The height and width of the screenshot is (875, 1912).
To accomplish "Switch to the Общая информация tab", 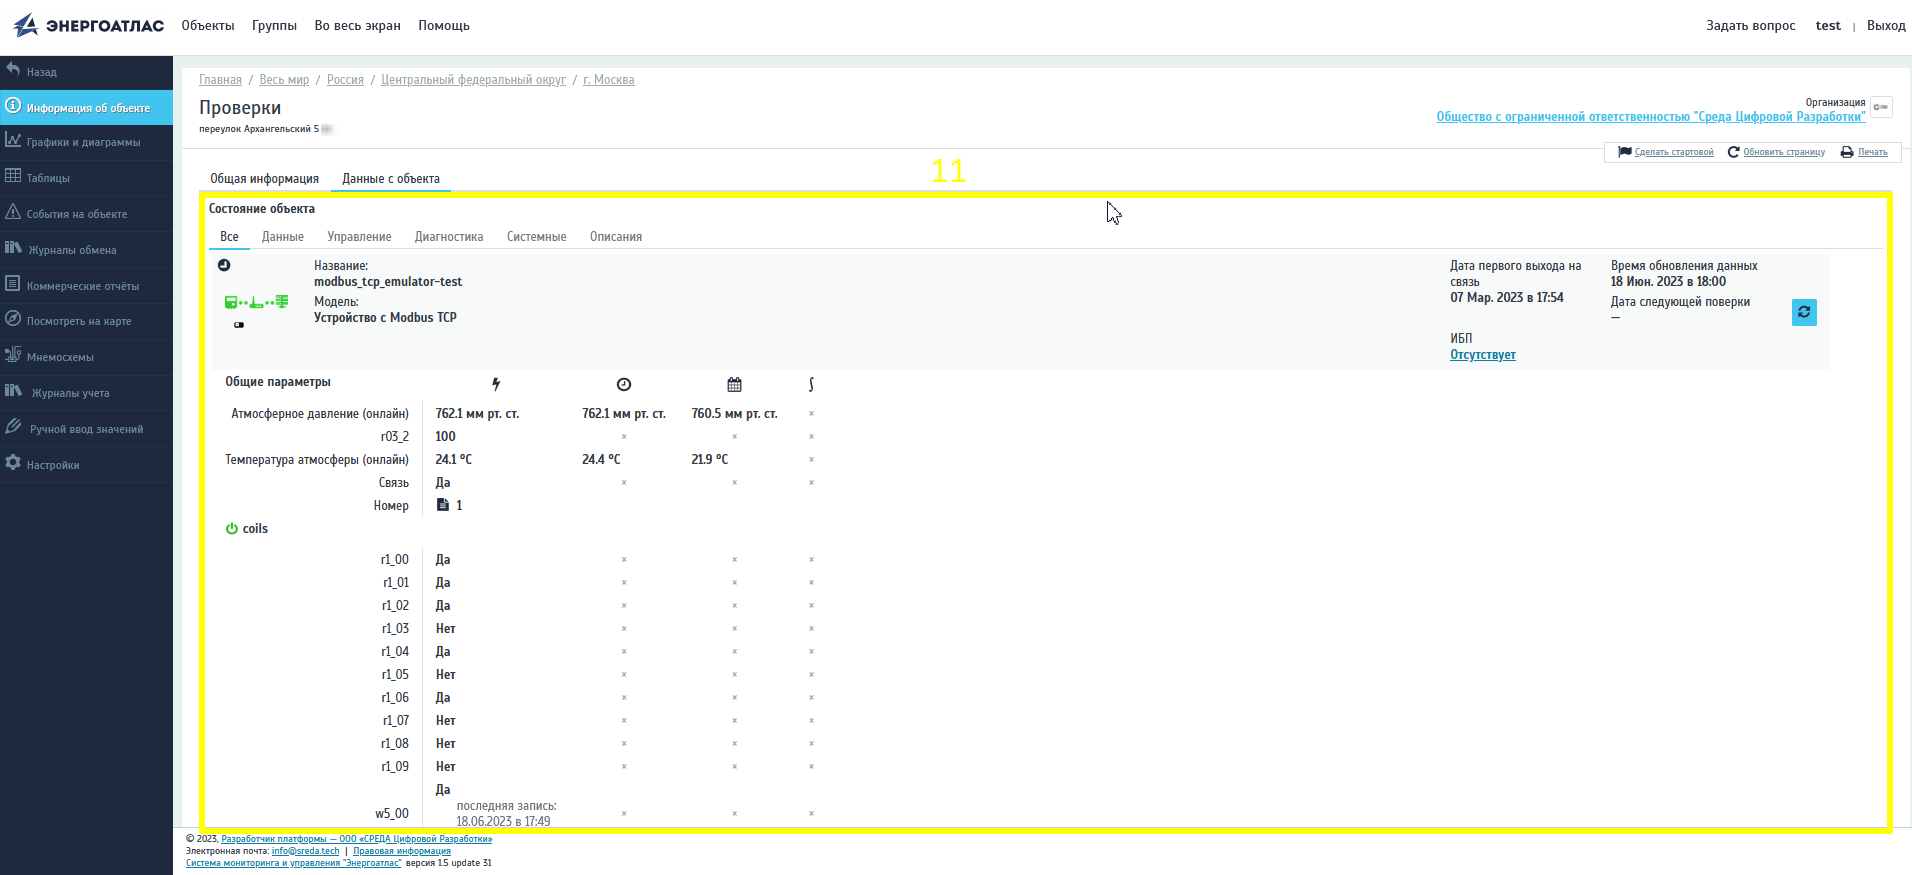I will coord(264,179).
